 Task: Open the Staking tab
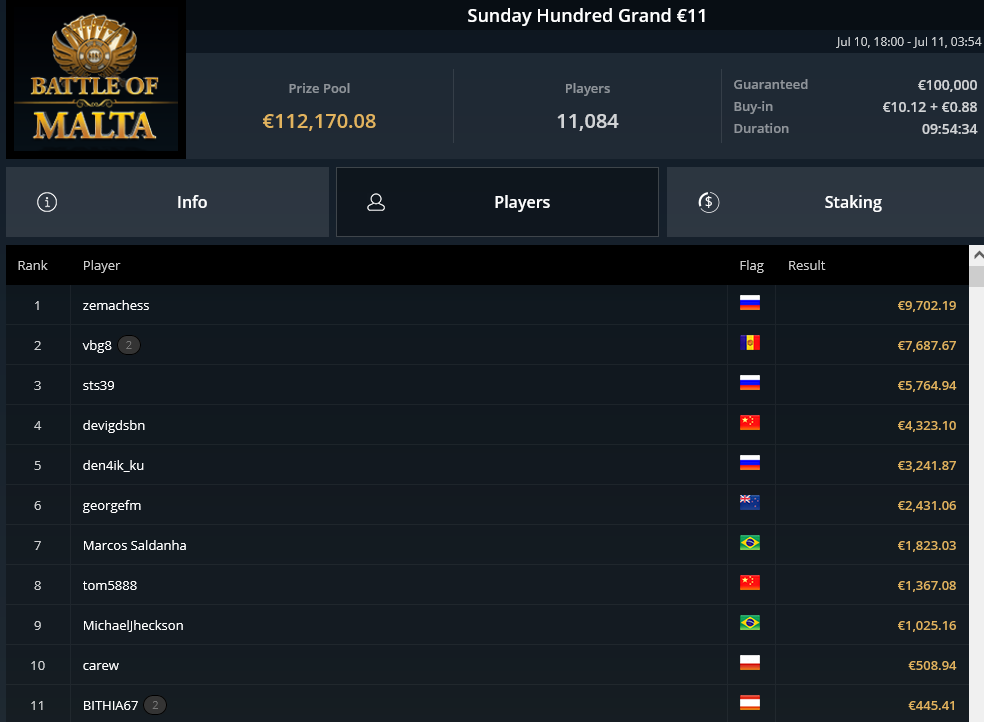pyautogui.click(x=825, y=202)
